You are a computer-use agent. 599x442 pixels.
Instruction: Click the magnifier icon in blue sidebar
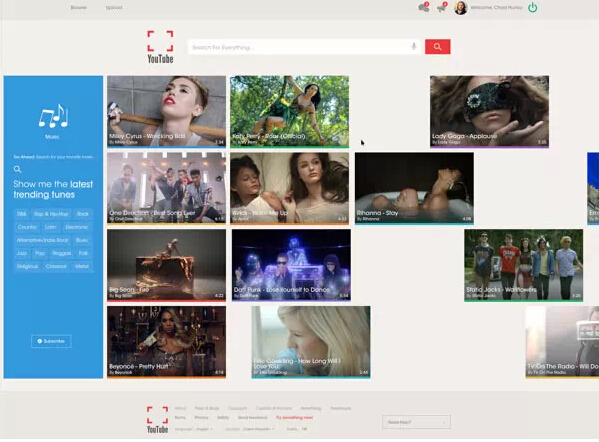tap(17, 169)
